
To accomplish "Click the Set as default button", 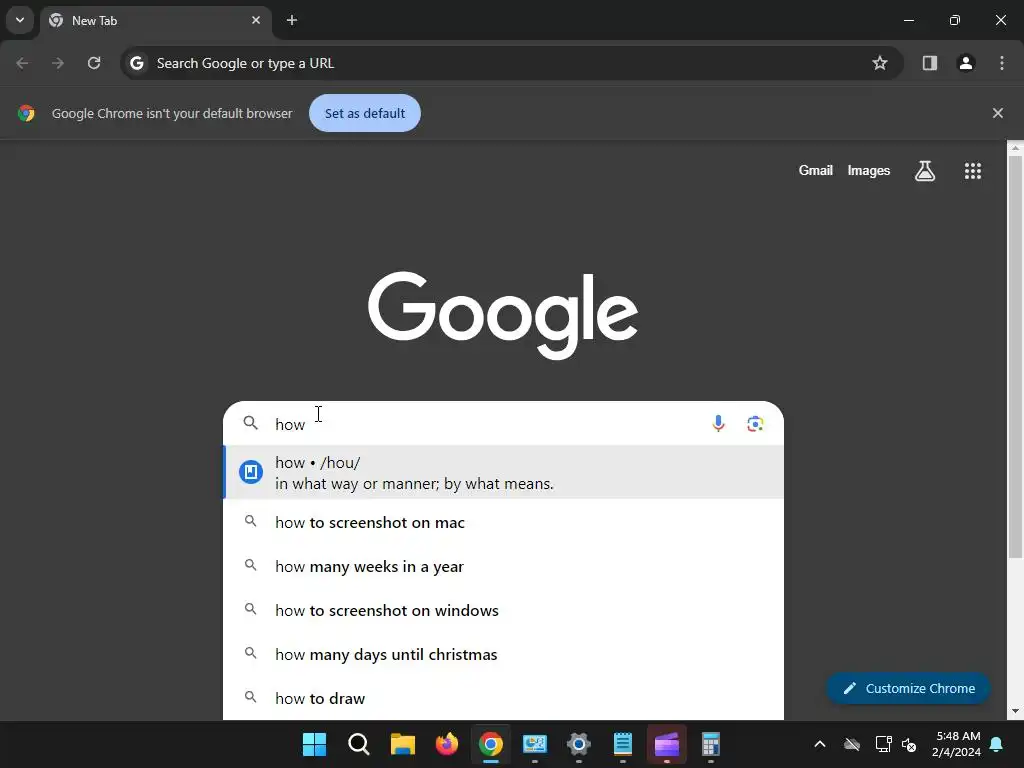I will click(x=364, y=113).
